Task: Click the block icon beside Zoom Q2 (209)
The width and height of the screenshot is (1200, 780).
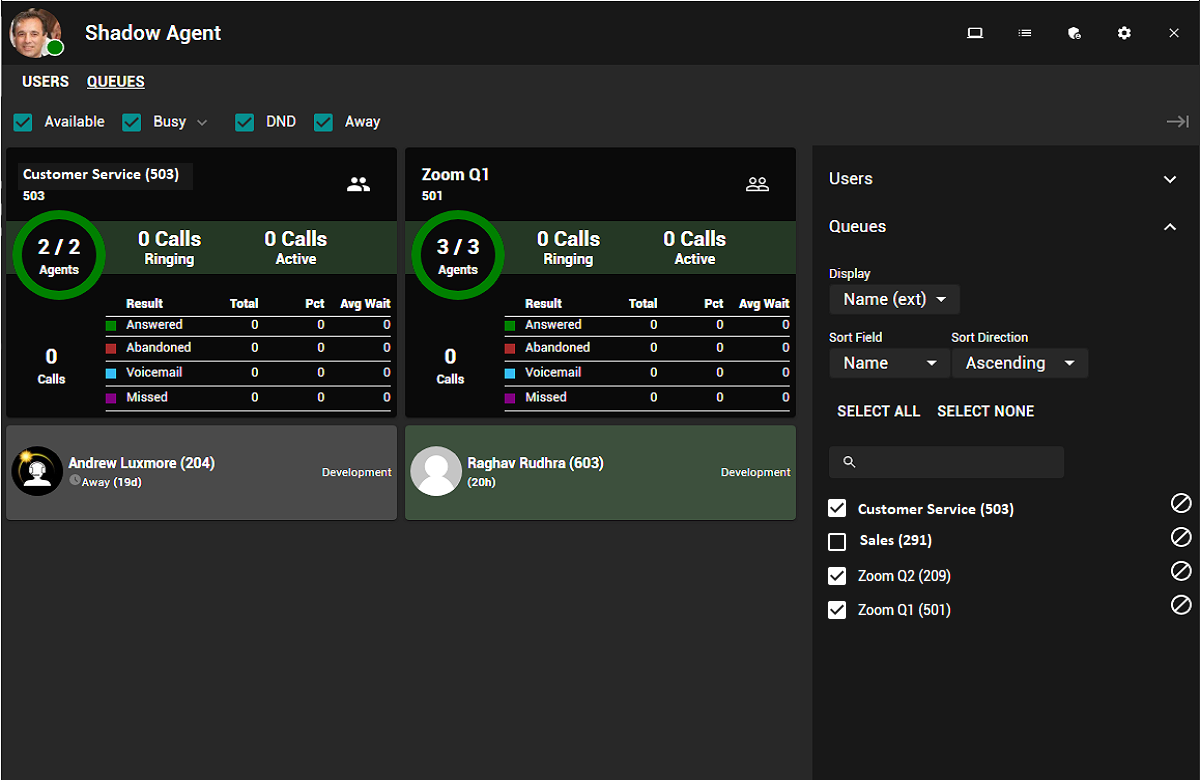Action: pyautogui.click(x=1181, y=572)
